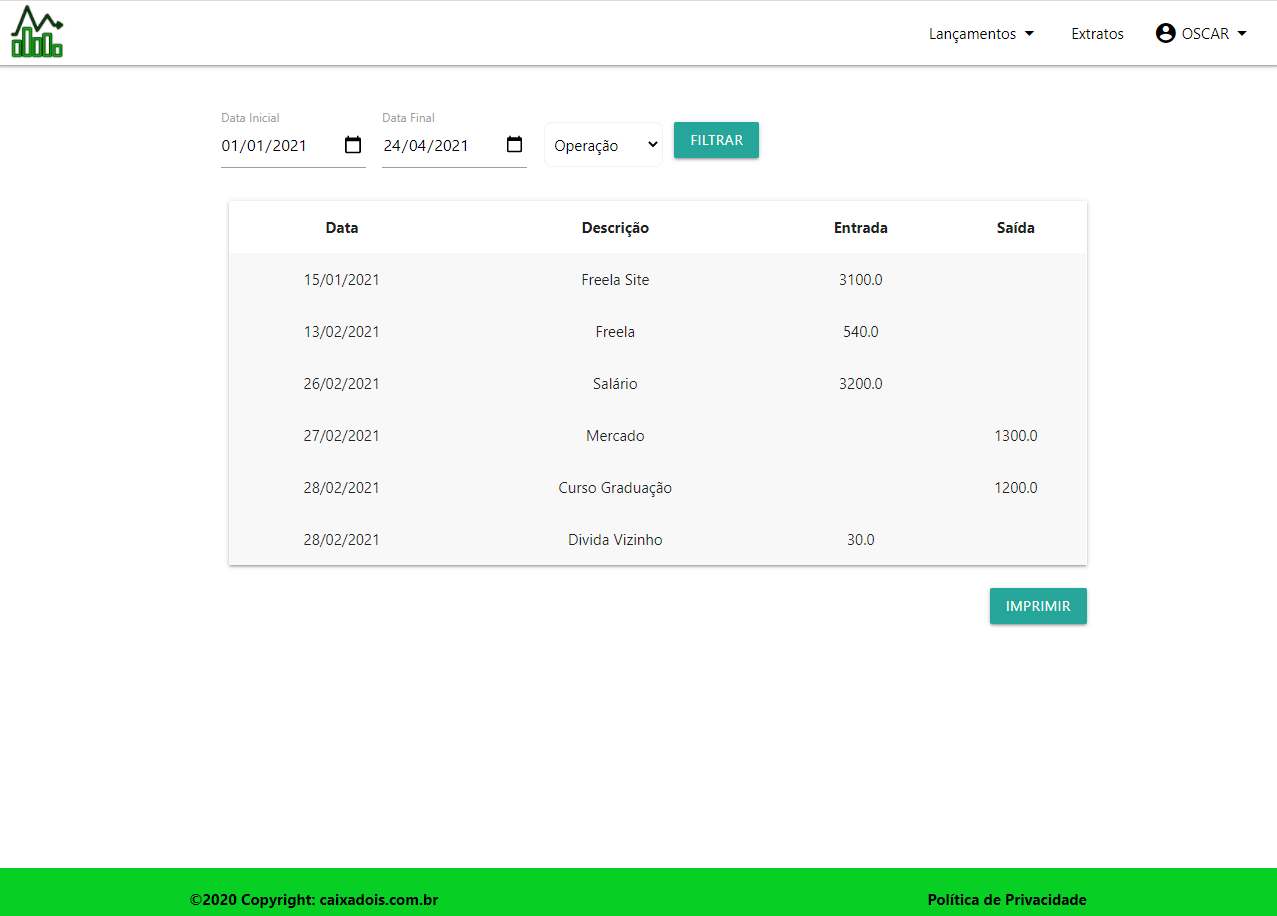This screenshot has height=916, width=1277.
Task: Click the Entrada column header
Action: (x=860, y=227)
